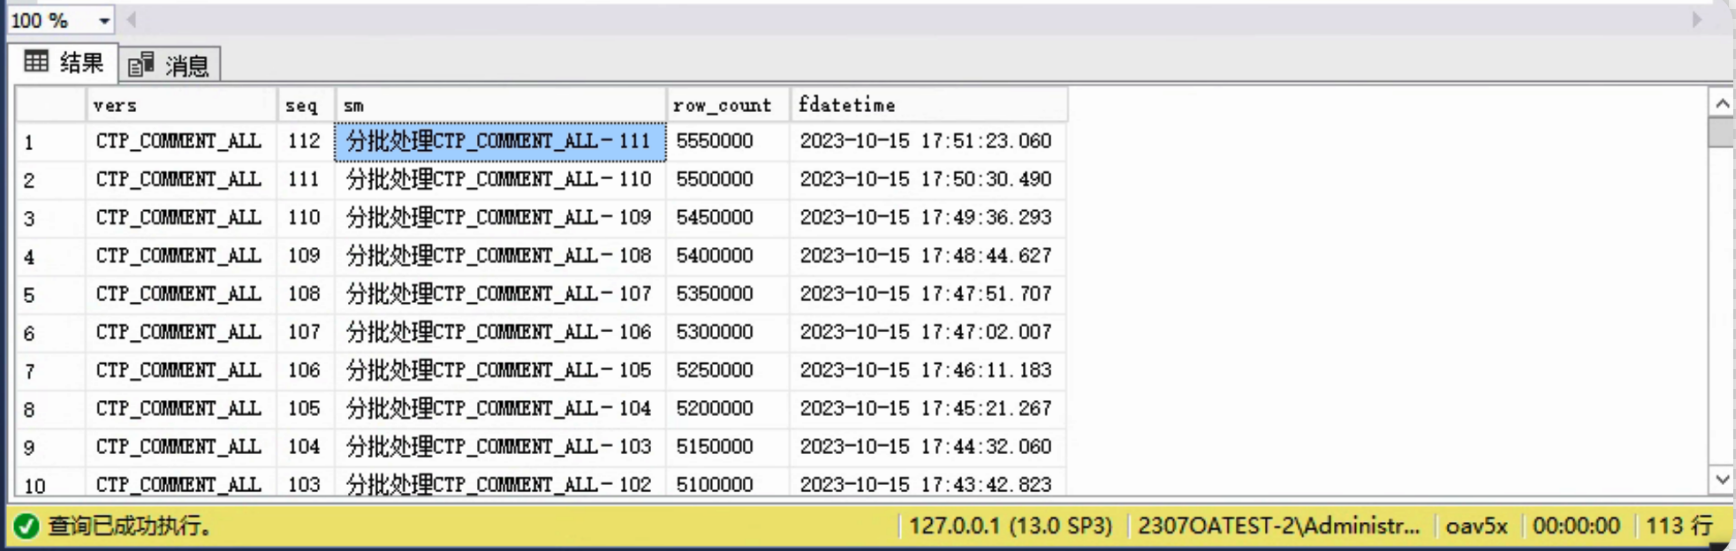This screenshot has width=1736, height=551.
Task: Click the messages icon on 消息 tab
Action: point(141,65)
